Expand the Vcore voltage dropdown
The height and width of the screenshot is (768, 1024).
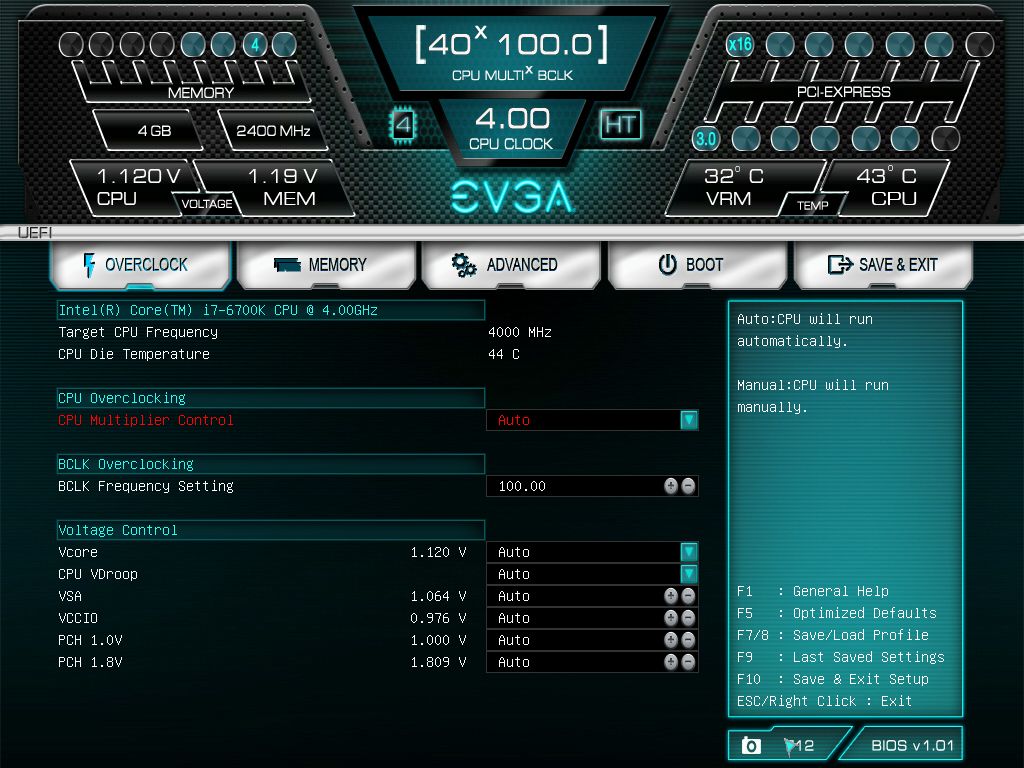pos(688,552)
